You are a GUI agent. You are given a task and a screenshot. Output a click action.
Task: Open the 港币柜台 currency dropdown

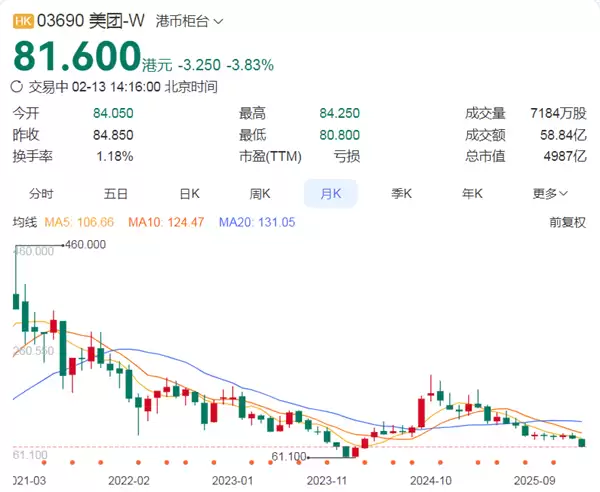[x=190, y=20]
